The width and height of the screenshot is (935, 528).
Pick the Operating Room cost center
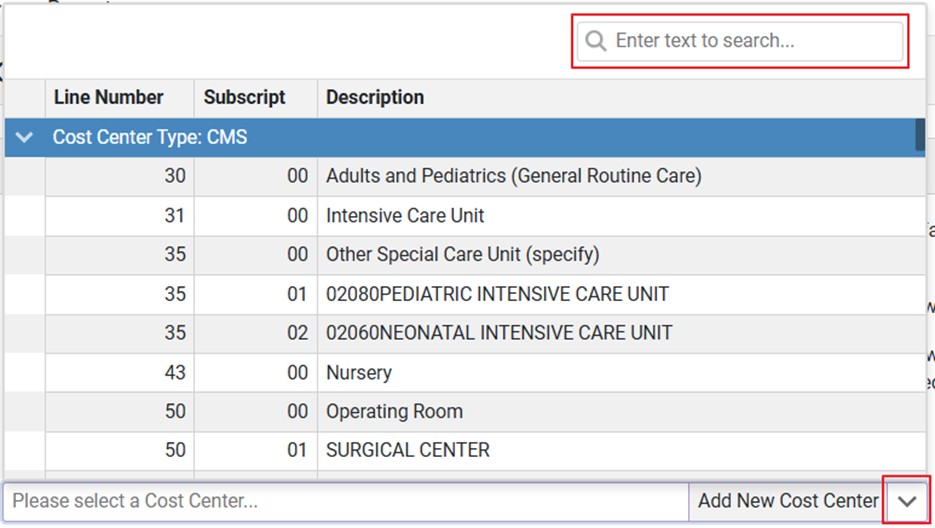click(x=394, y=411)
